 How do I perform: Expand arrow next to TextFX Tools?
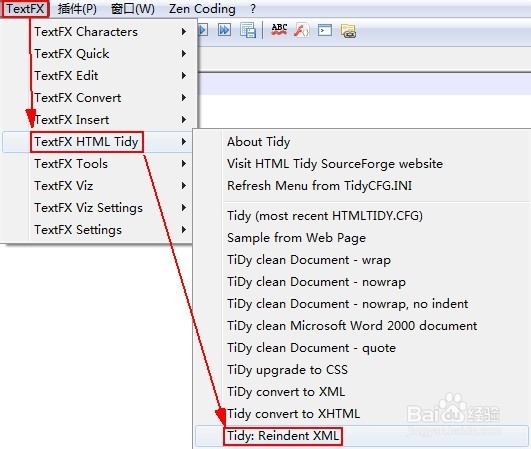click(184, 164)
